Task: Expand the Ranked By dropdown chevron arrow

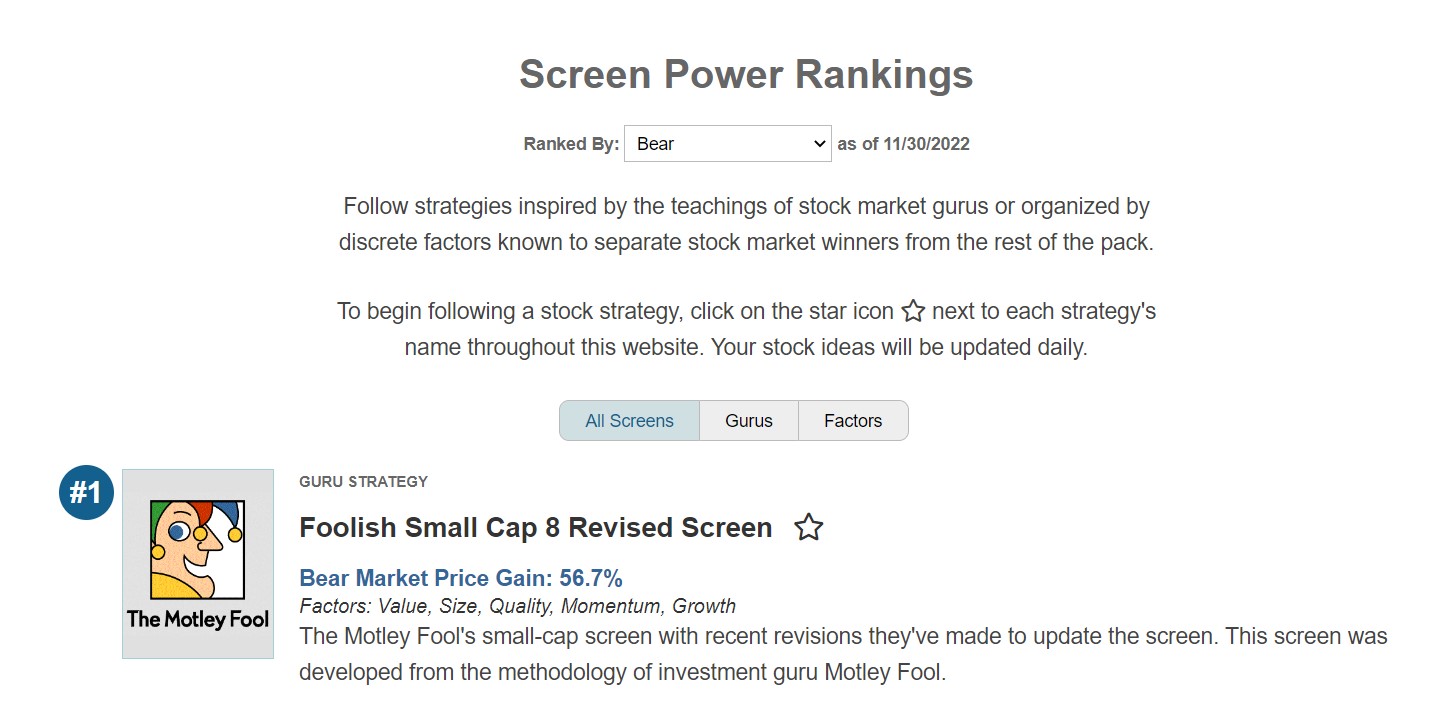Action: (819, 143)
